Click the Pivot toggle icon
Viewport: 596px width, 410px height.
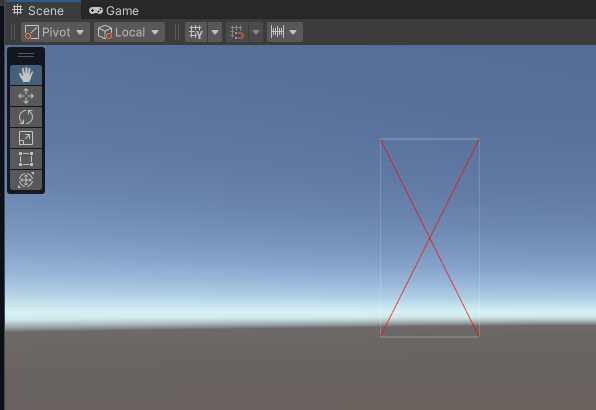click(x=32, y=32)
